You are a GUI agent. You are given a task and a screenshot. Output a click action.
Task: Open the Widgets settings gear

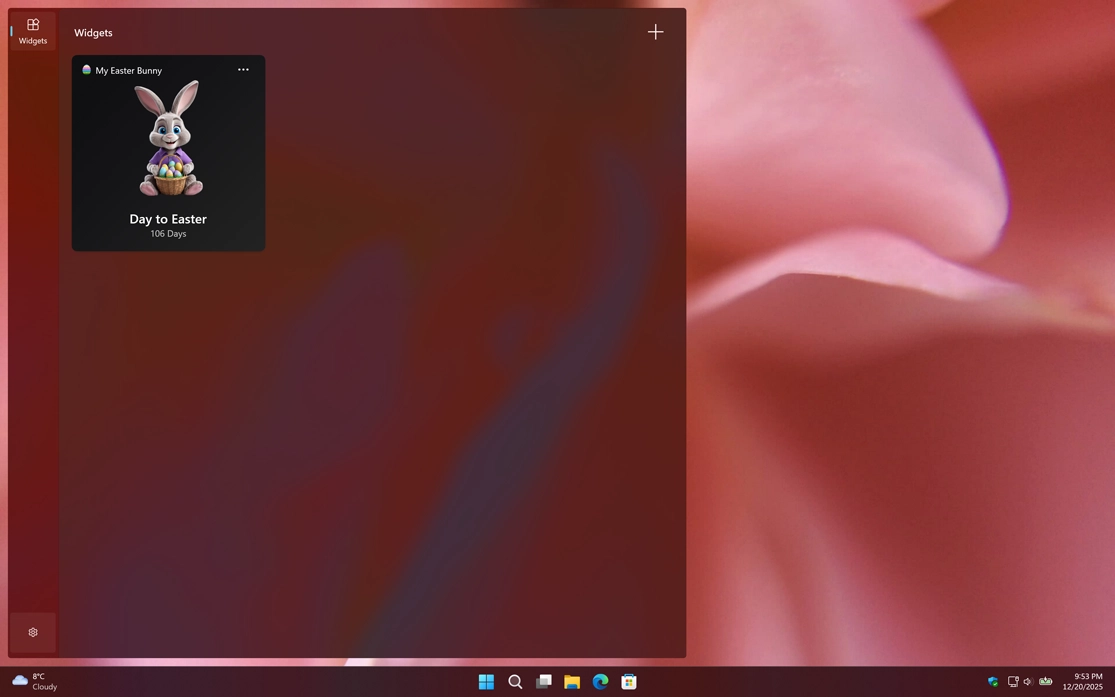pos(32,632)
